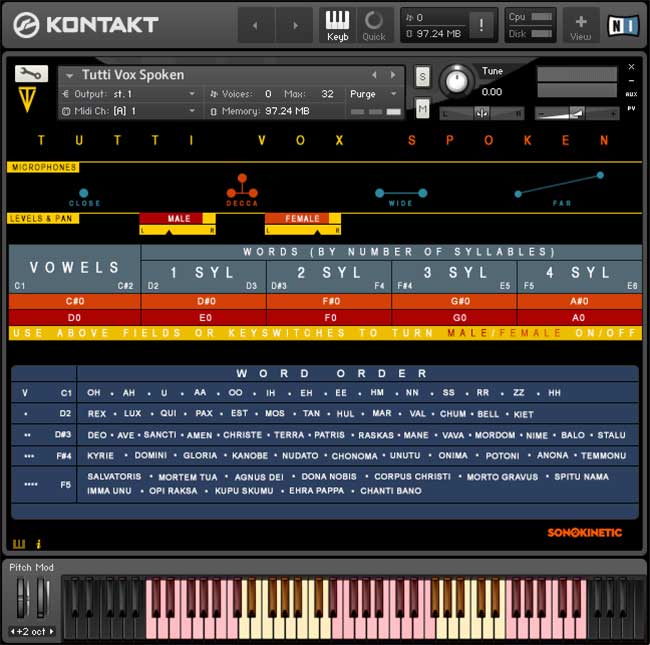Toggle the on-screen Keyboard panel
Screen dimensions: 650x645
pos(337,25)
